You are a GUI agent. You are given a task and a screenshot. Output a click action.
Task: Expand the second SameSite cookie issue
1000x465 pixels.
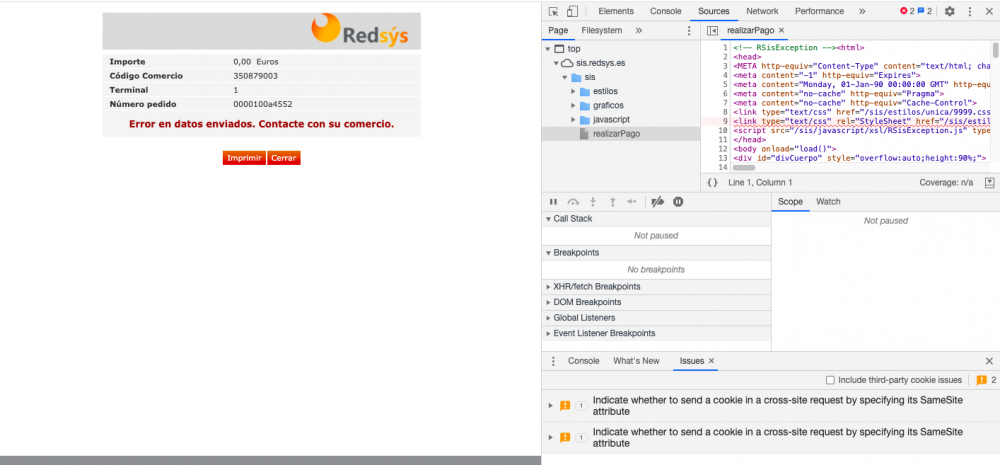550,438
